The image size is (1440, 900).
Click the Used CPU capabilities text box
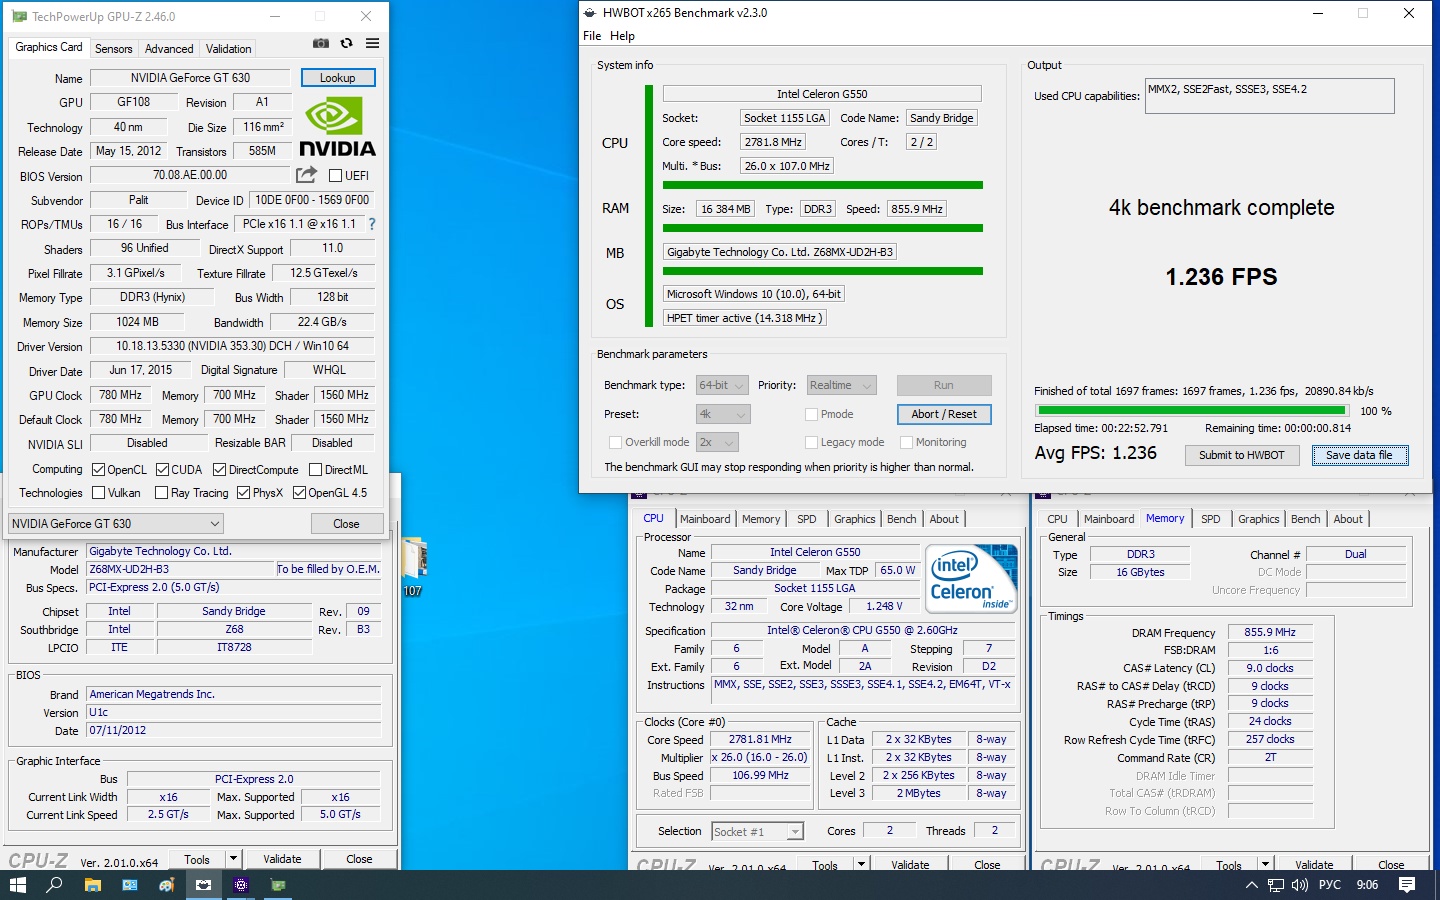[x=1269, y=96]
